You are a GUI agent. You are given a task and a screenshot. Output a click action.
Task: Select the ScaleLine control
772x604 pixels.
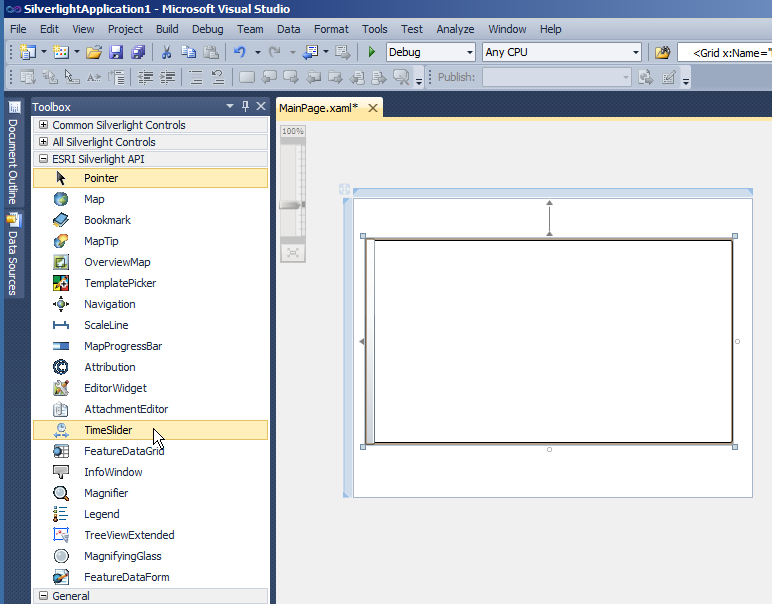pos(151,325)
